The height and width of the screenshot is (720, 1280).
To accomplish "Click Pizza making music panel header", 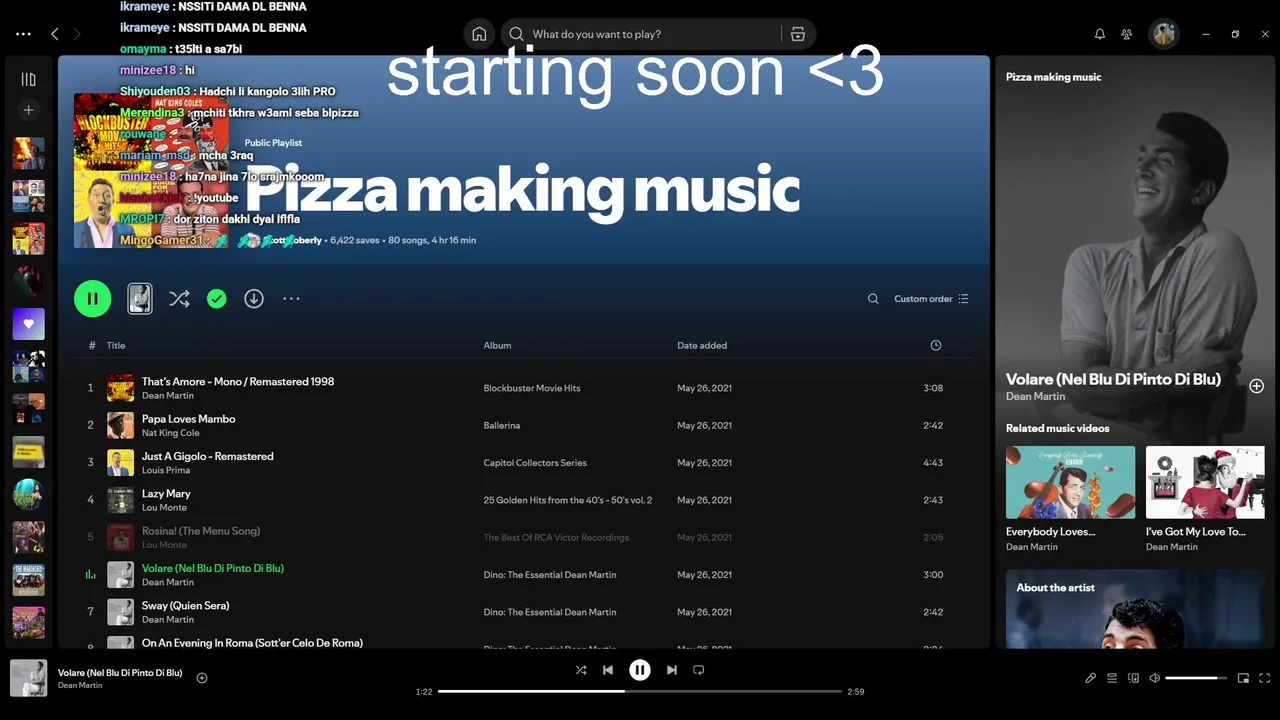I will [x=1053, y=77].
